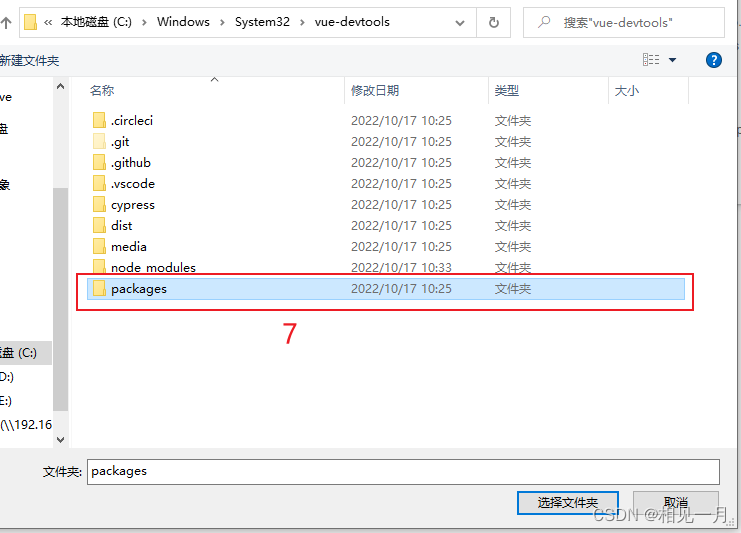The width and height of the screenshot is (741, 533).
Task: Click the .vscode folder name
Action: pos(133,183)
